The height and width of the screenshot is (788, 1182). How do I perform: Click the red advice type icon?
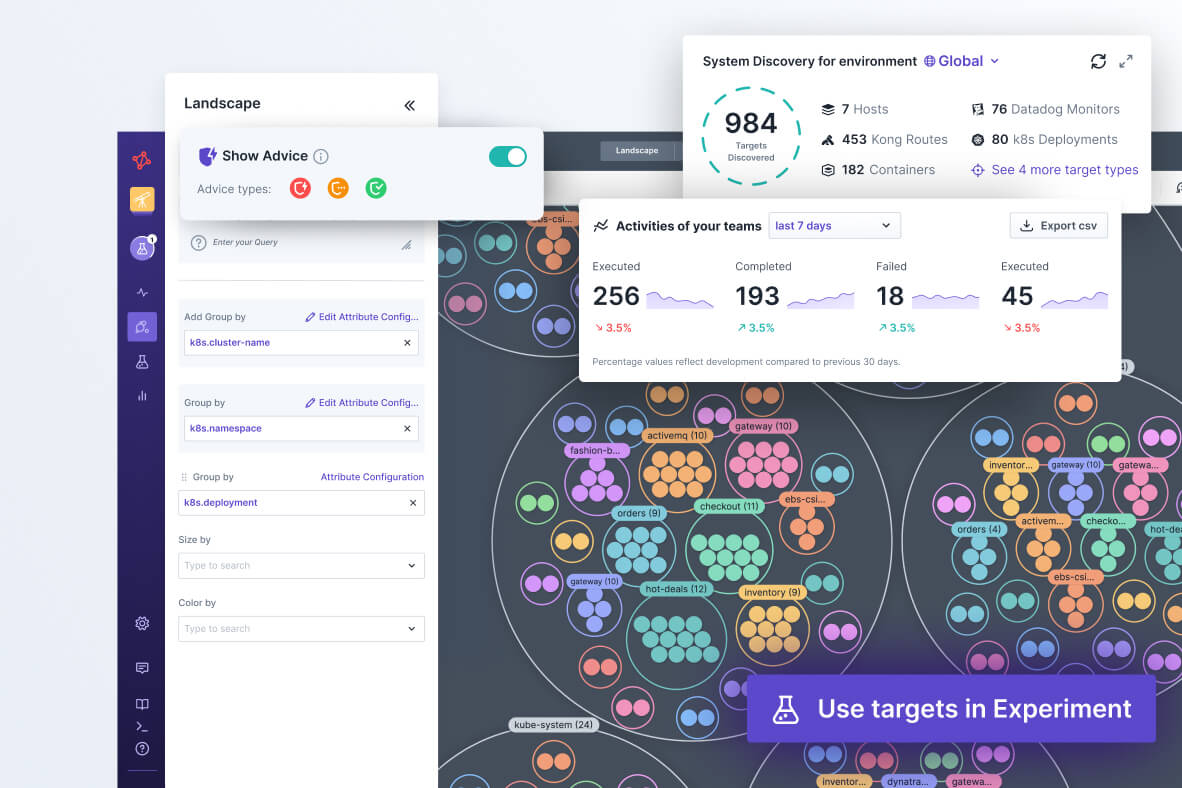point(300,188)
